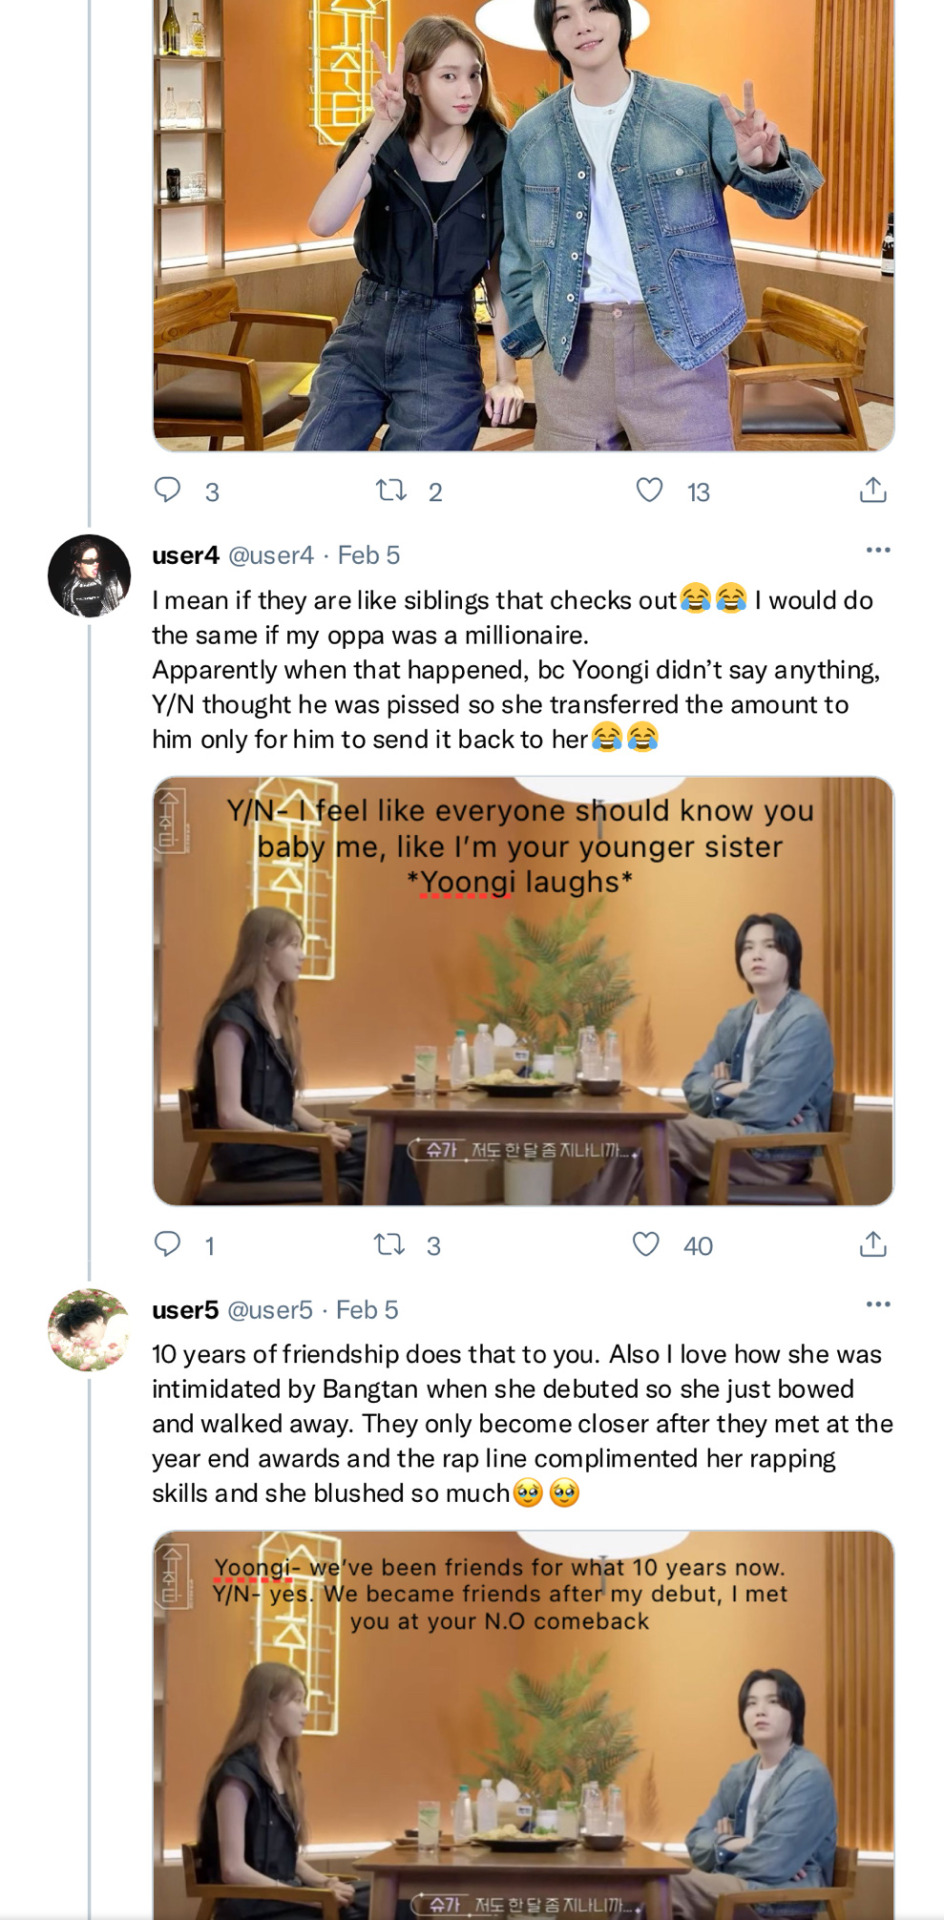Click the user5 display name

click(185, 1309)
